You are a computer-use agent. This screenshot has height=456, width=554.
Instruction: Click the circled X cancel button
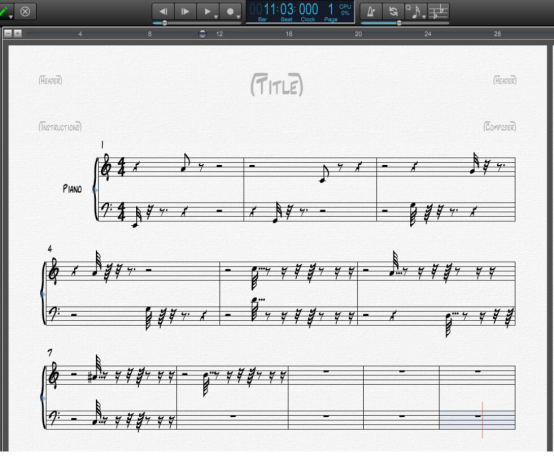pyautogui.click(x=25, y=12)
